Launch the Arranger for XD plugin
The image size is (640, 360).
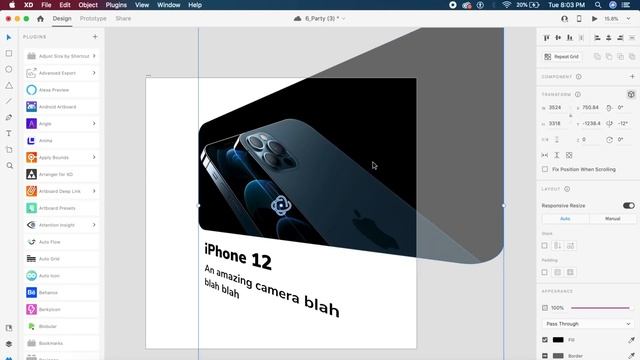62,174
